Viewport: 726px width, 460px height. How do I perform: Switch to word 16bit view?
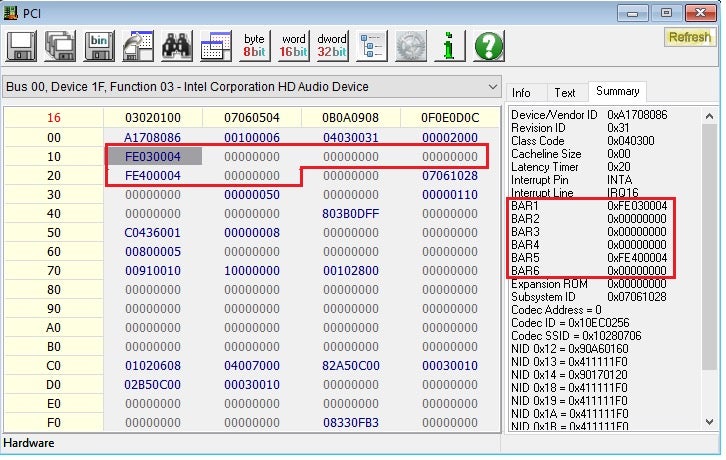pyautogui.click(x=293, y=46)
